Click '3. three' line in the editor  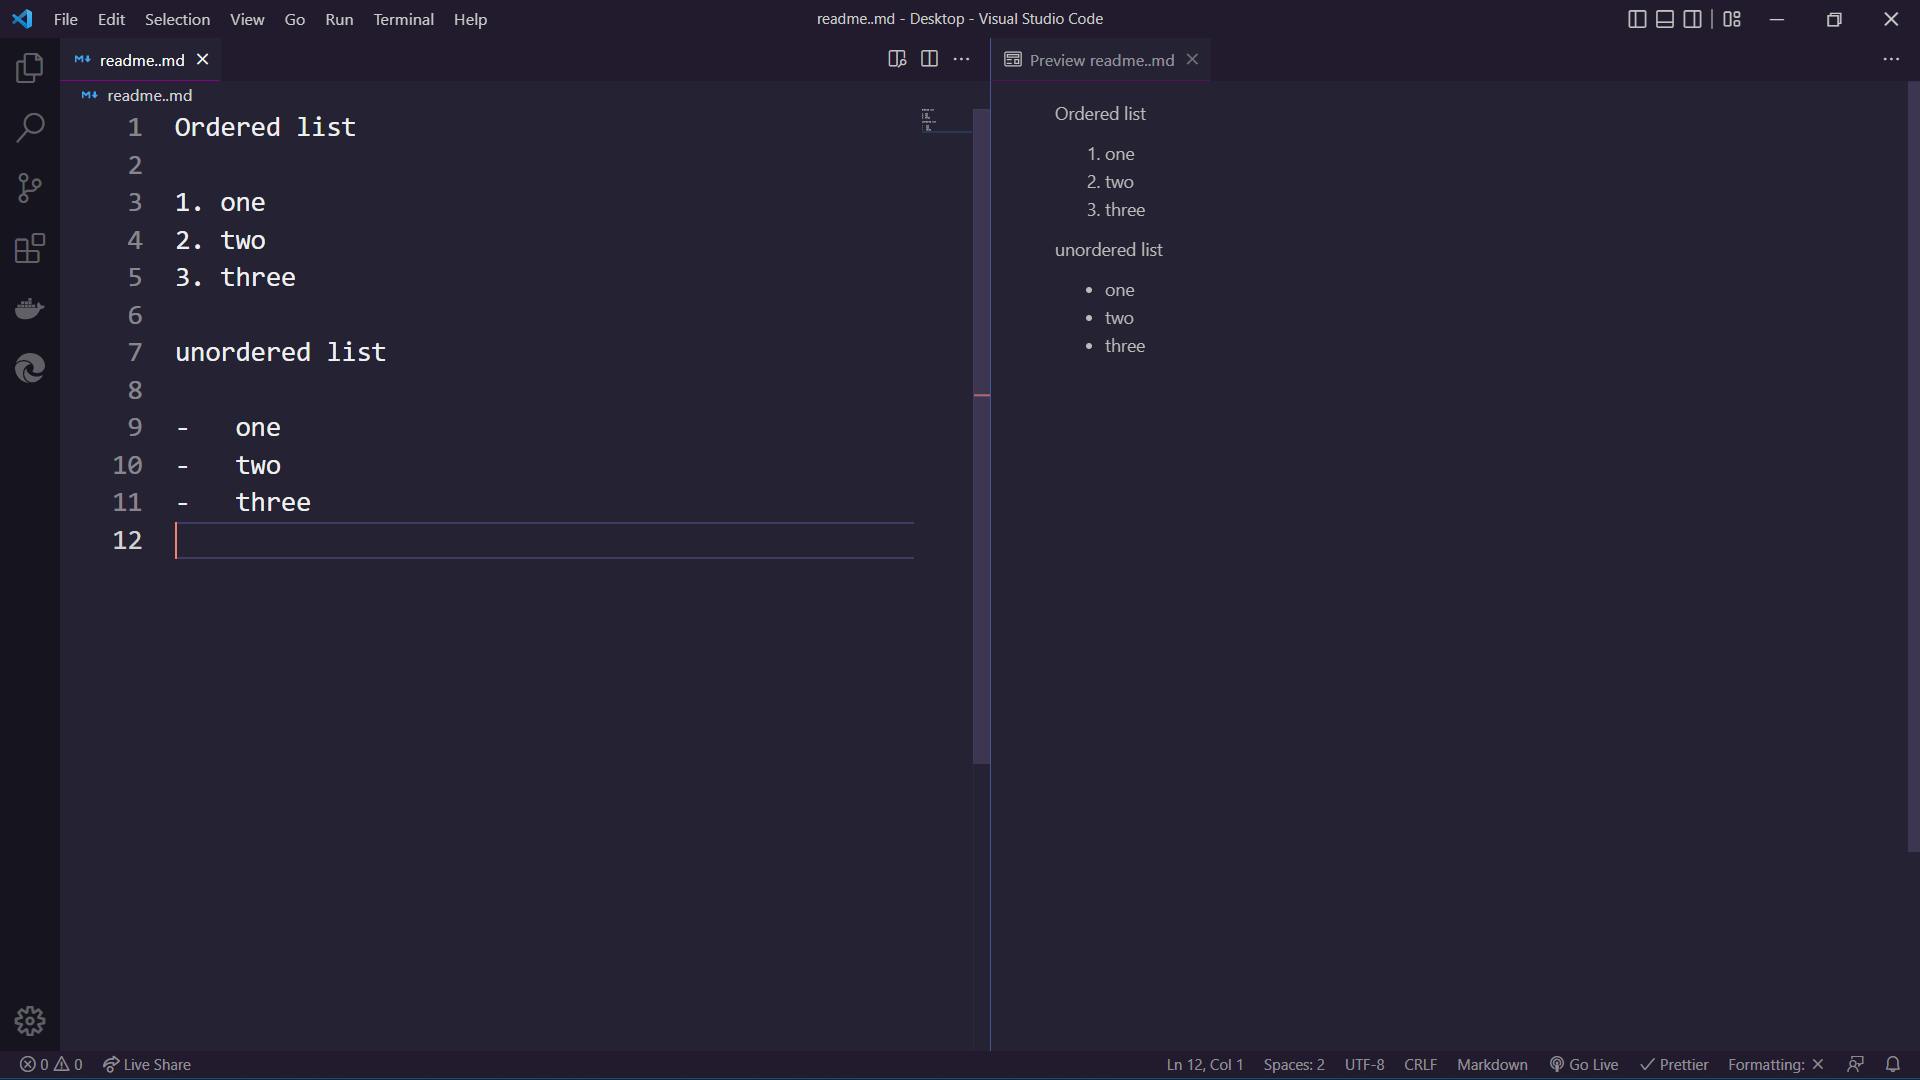[235, 278]
